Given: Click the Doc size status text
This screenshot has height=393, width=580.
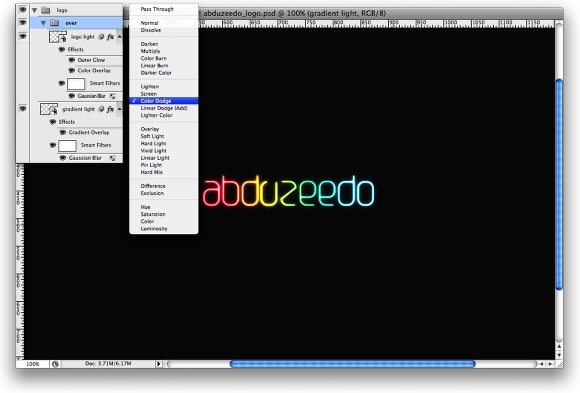Looking at the screenshot, I should point(108,364).
